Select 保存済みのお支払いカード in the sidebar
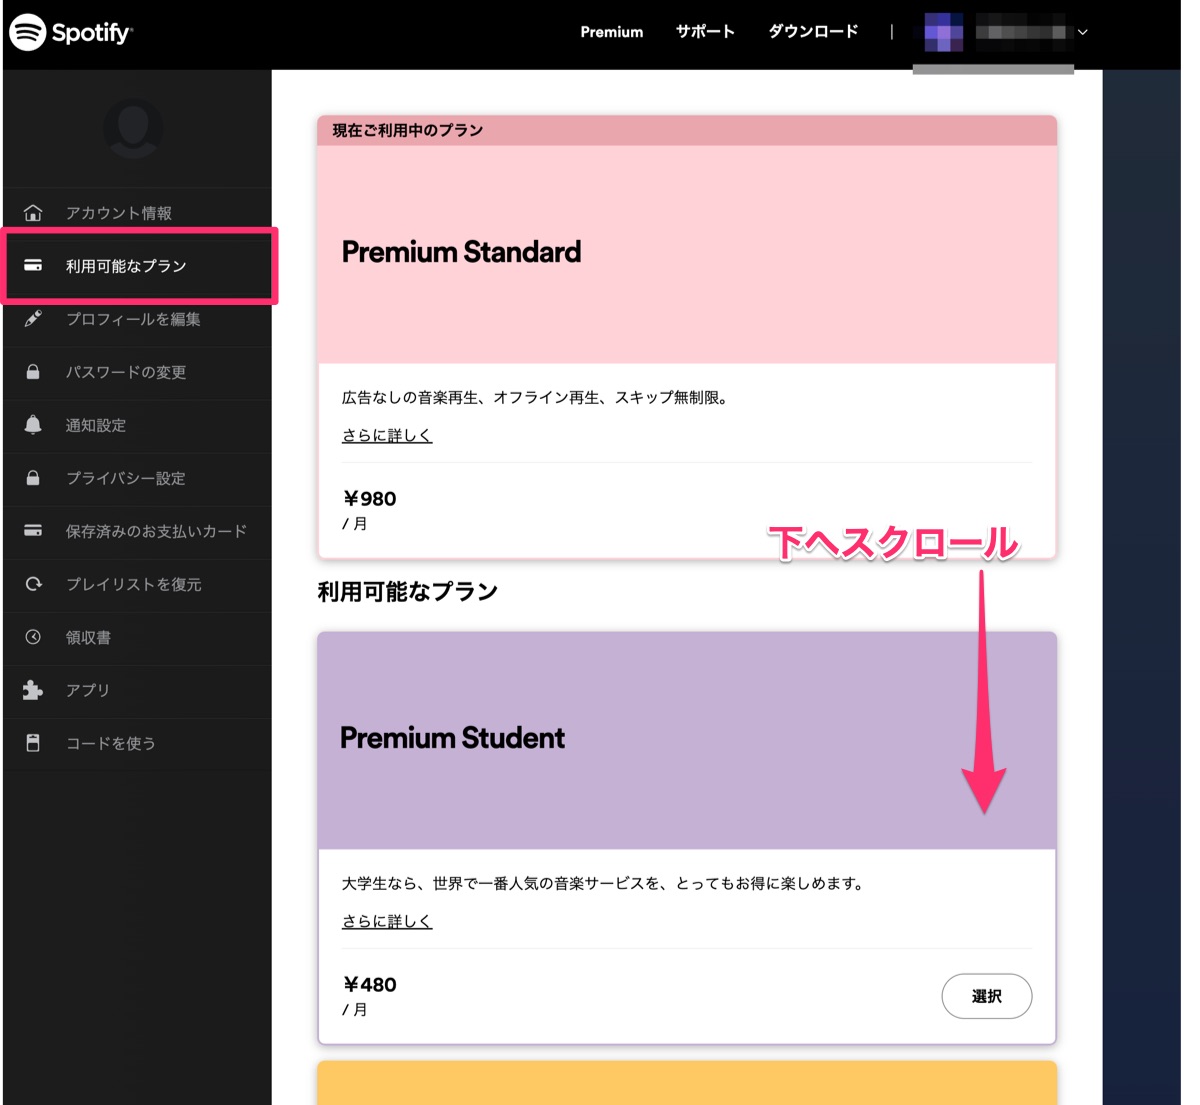The height and width of the screenshot is (1105, 1200). [x=156, y=531]
